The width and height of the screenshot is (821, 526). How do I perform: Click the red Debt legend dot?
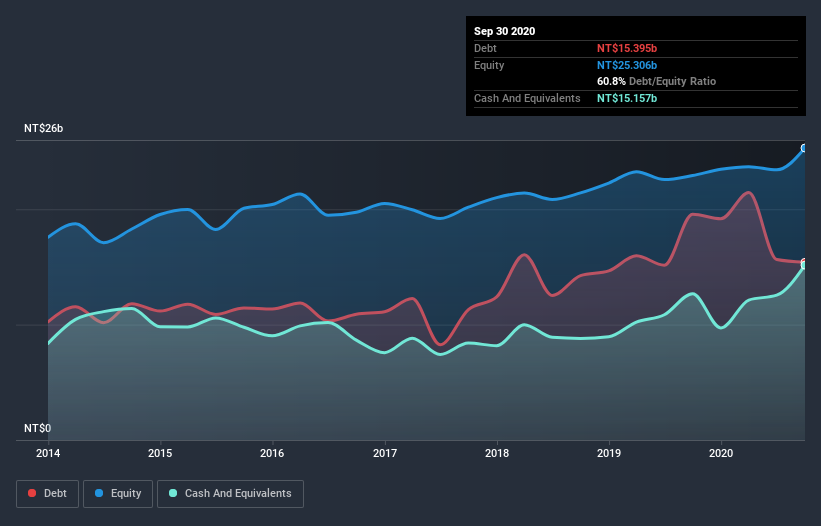[32, 493]
